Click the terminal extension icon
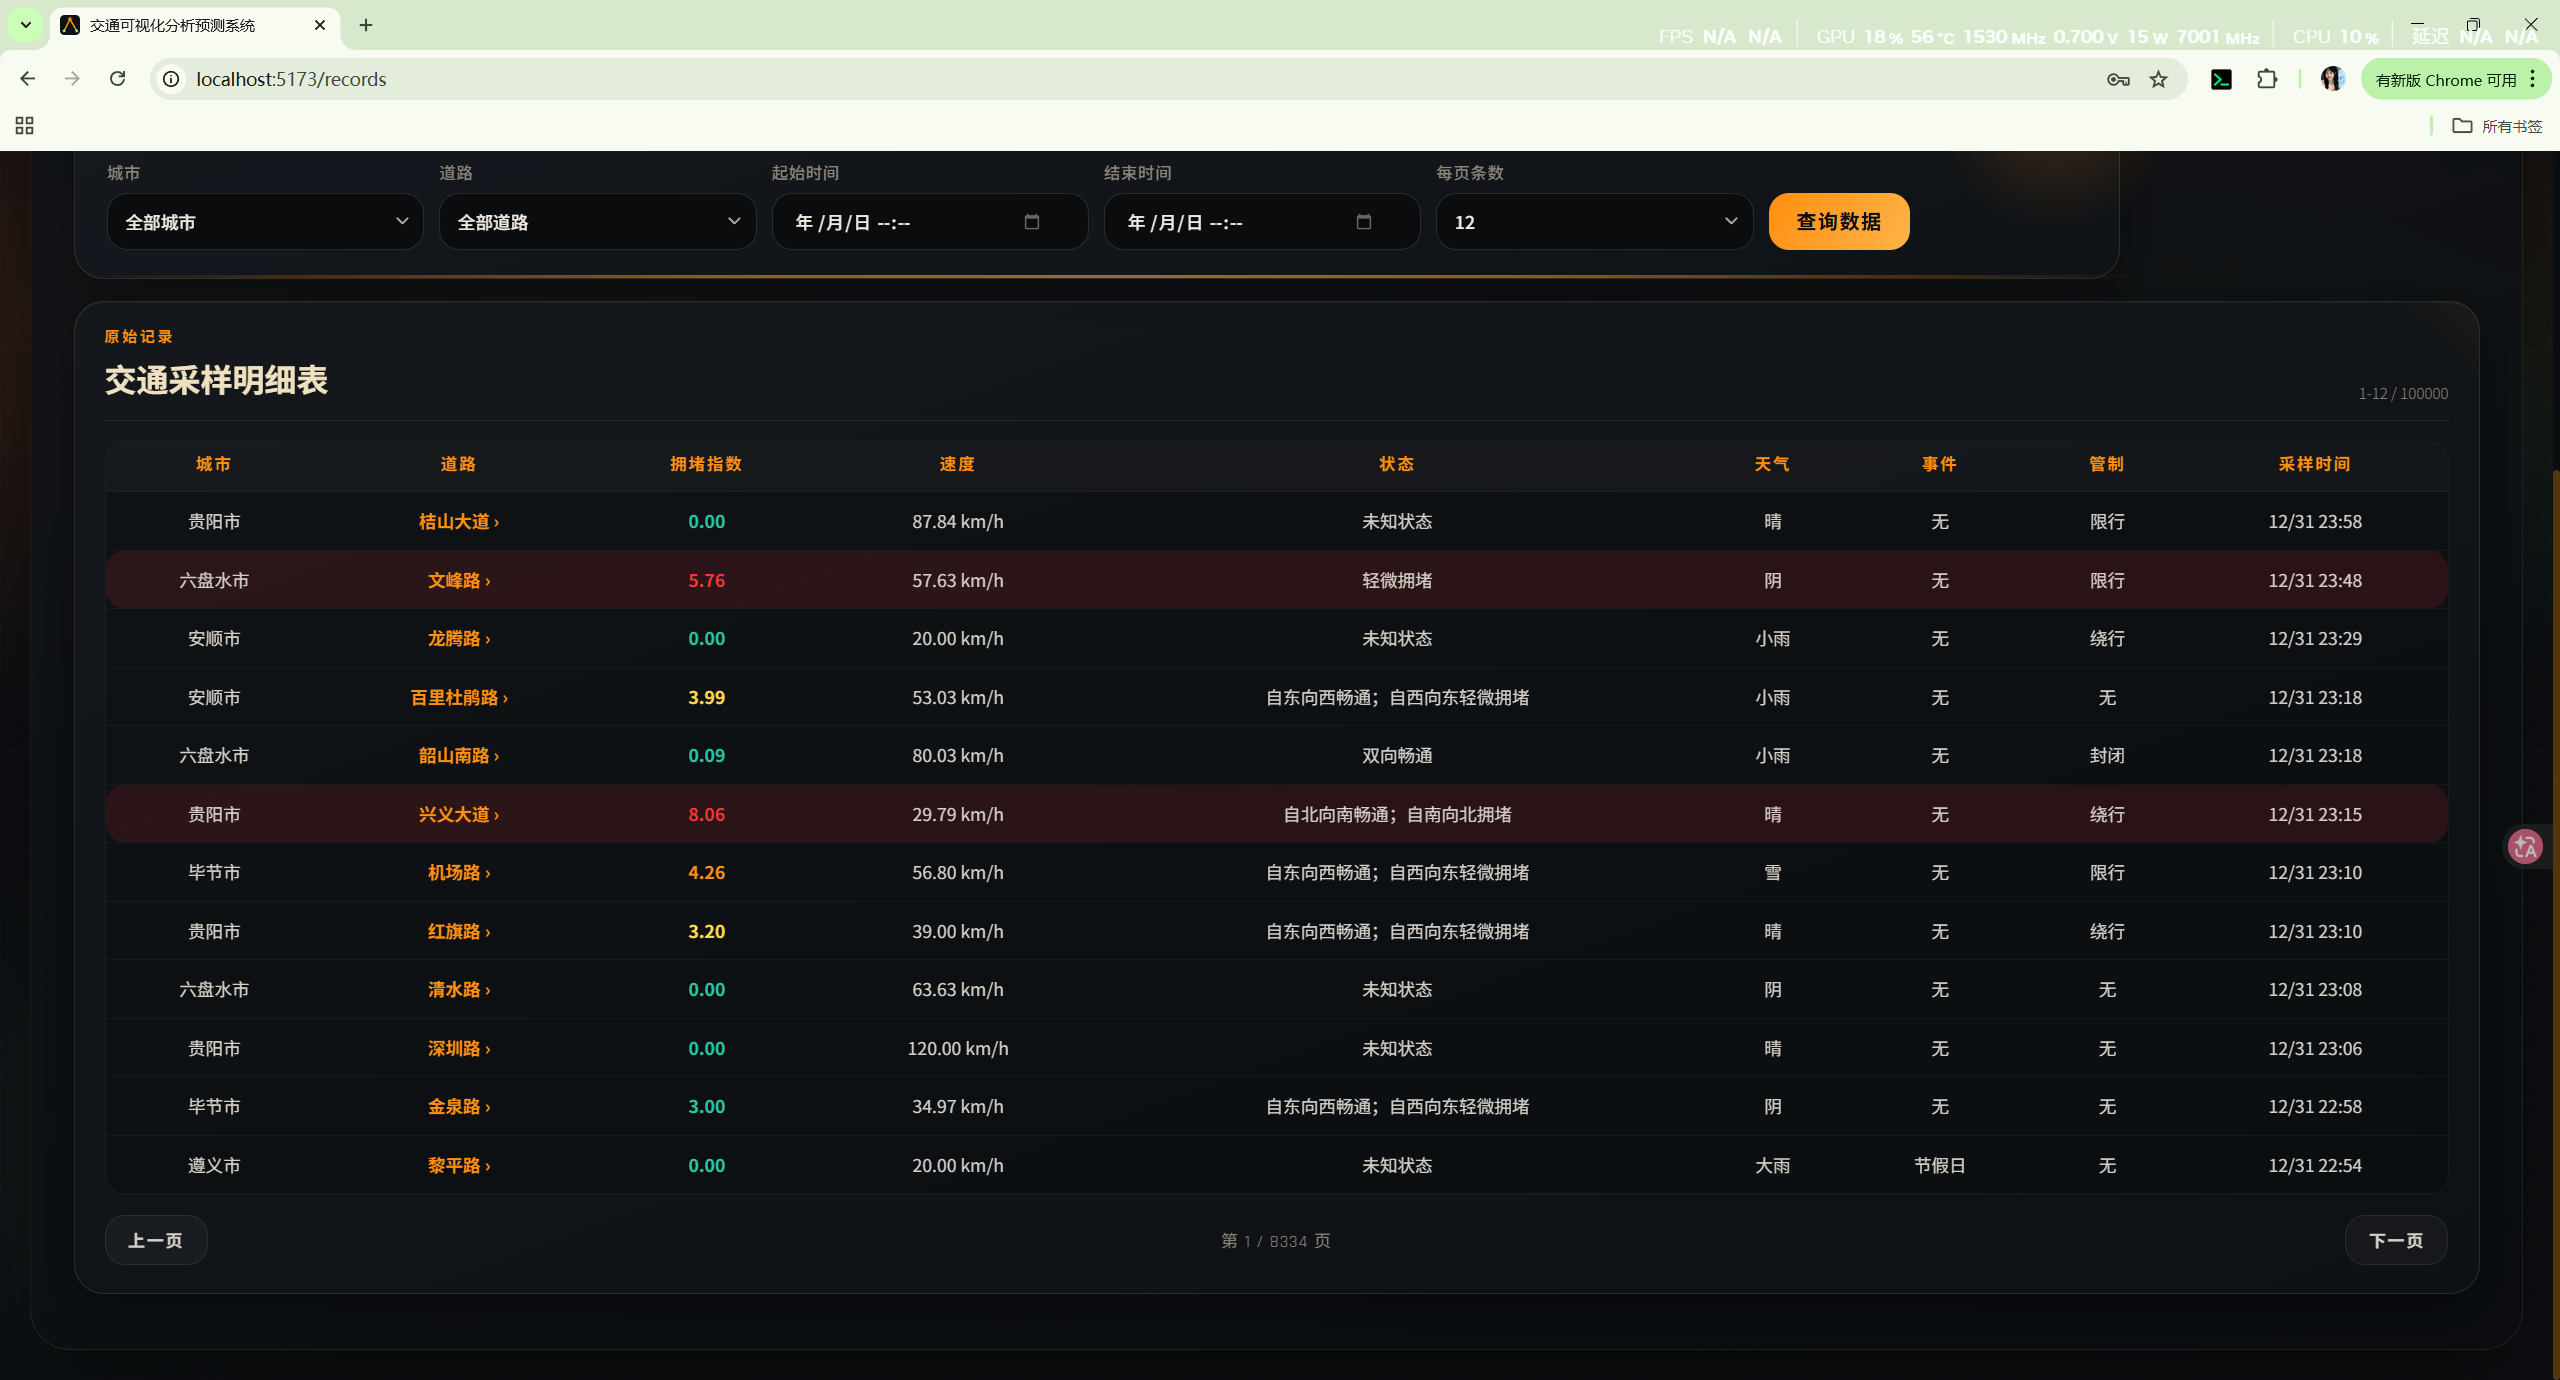Image resolution: width=2560 pixels, height=1380 pixels. (x=2221, y=80)
